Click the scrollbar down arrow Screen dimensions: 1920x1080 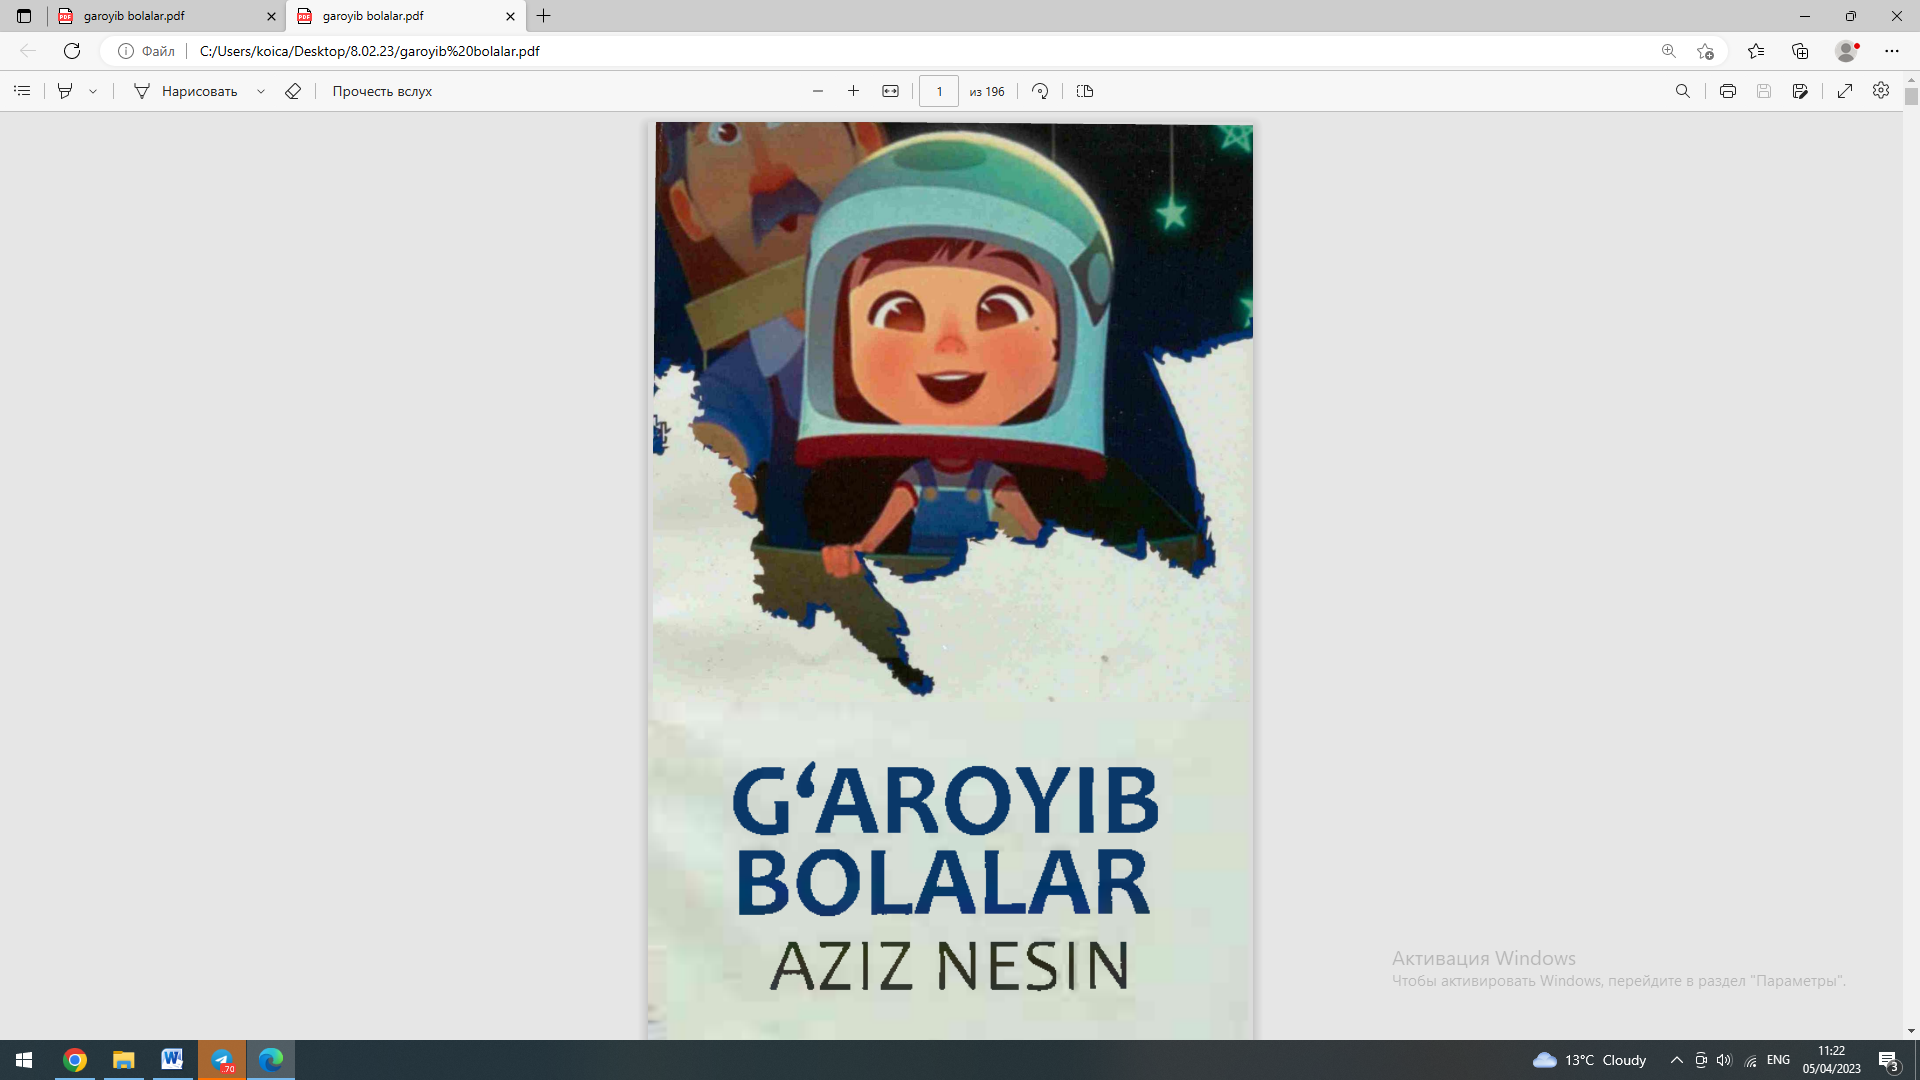pos(1911,1031)
